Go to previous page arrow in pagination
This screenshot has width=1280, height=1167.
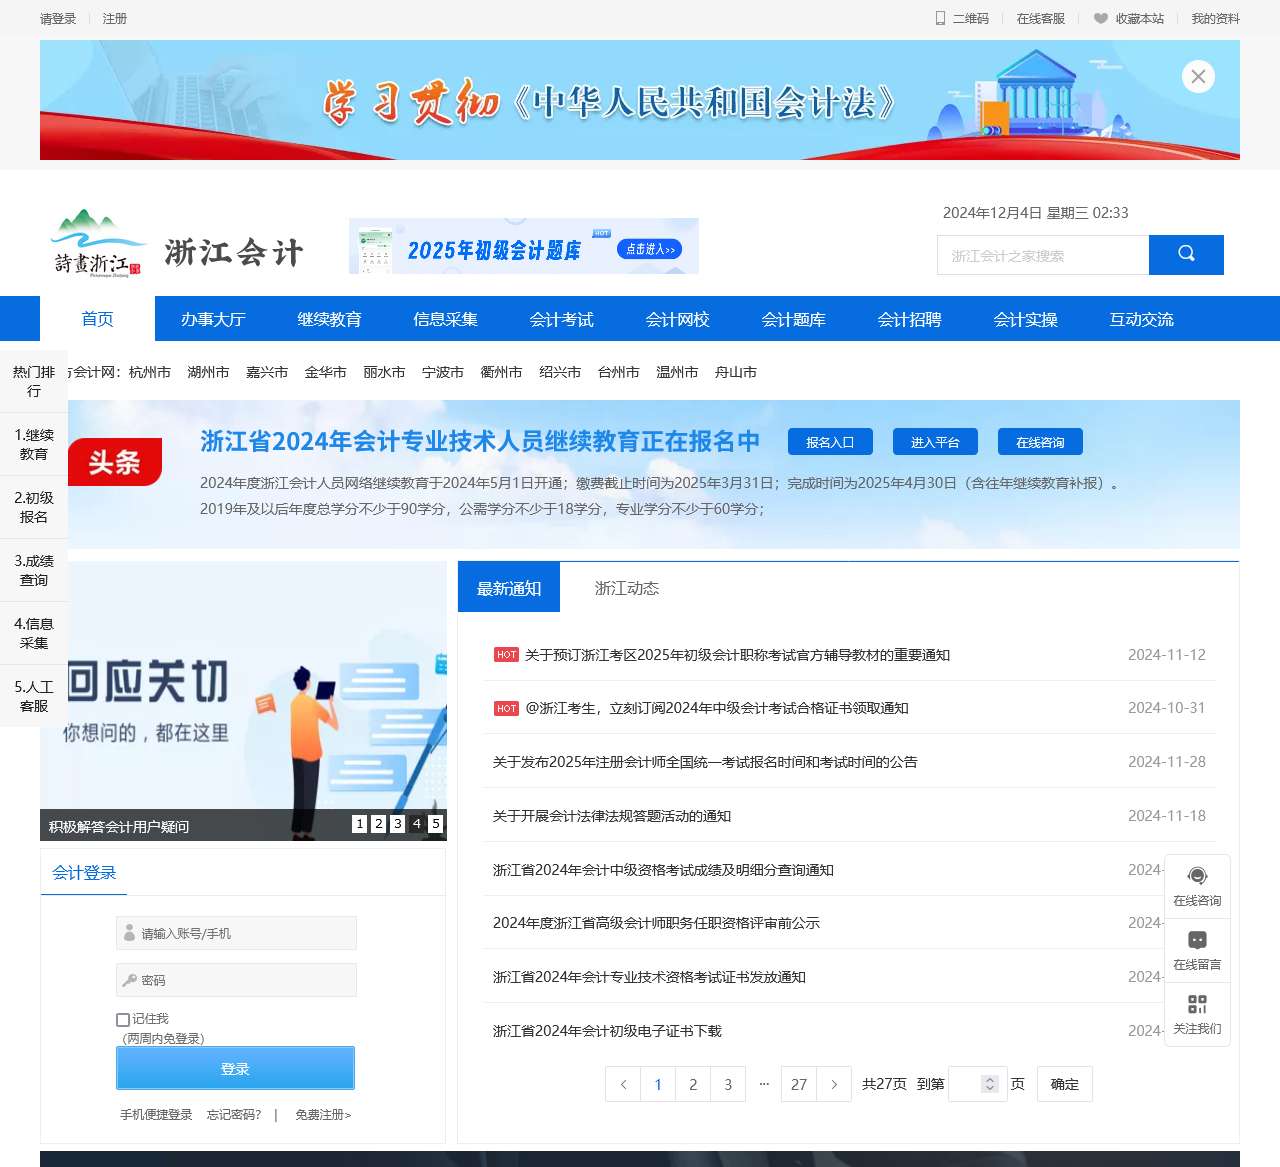tap(623, 1084)
